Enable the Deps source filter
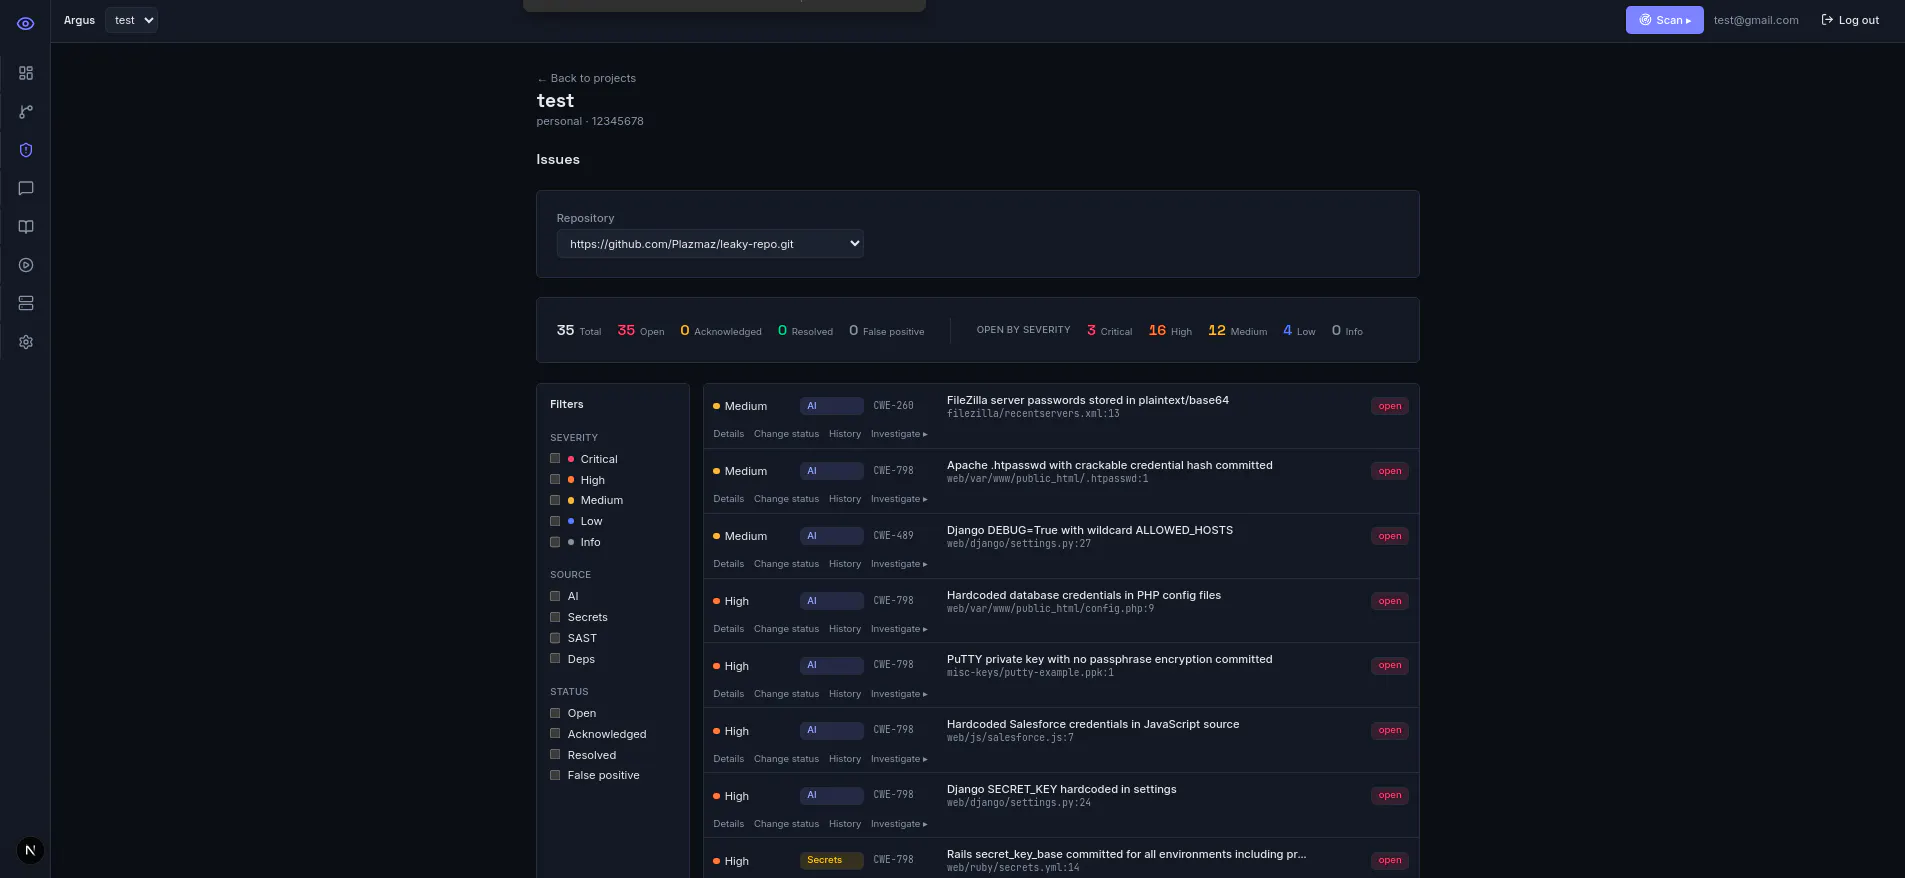The width and height of the screenshot is (1905, 878). click(555, 658)
